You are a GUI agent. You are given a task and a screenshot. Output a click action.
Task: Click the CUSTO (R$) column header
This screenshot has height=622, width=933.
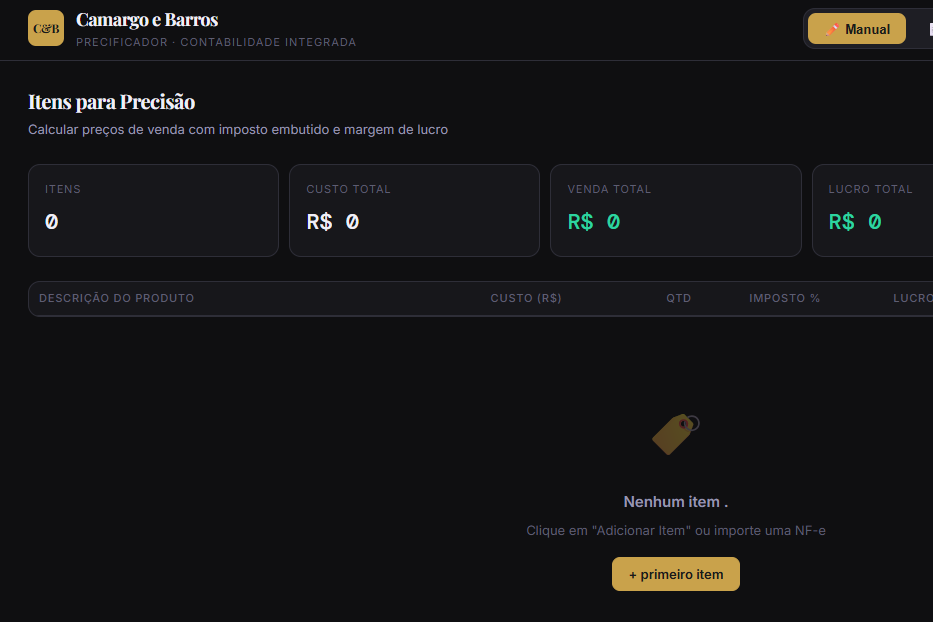tap(526, 298)
